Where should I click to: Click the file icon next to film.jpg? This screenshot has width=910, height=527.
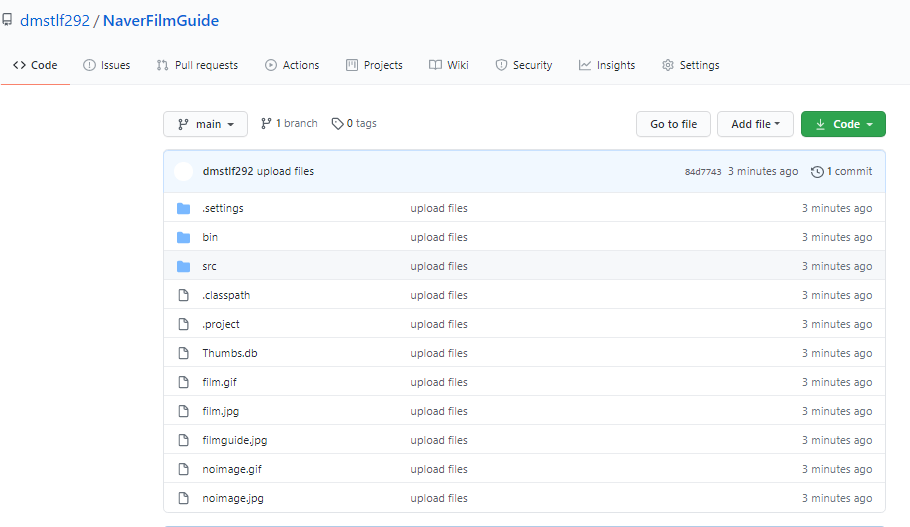click(183, 412)
